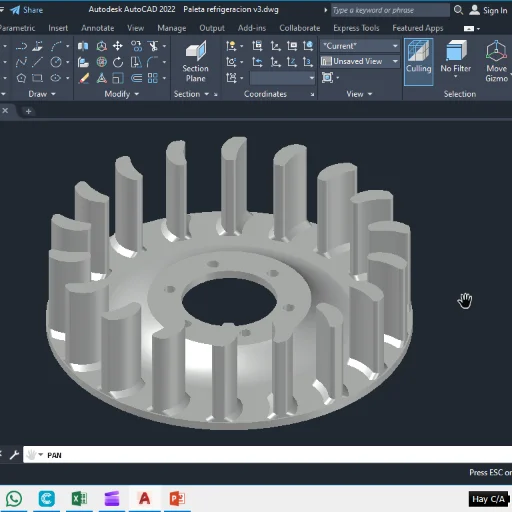Image resolution: width=512 pixels, height=512 pixels.
Task: Click the Erase tool icon
Action: pyautogui.click(x=84, y=78)
